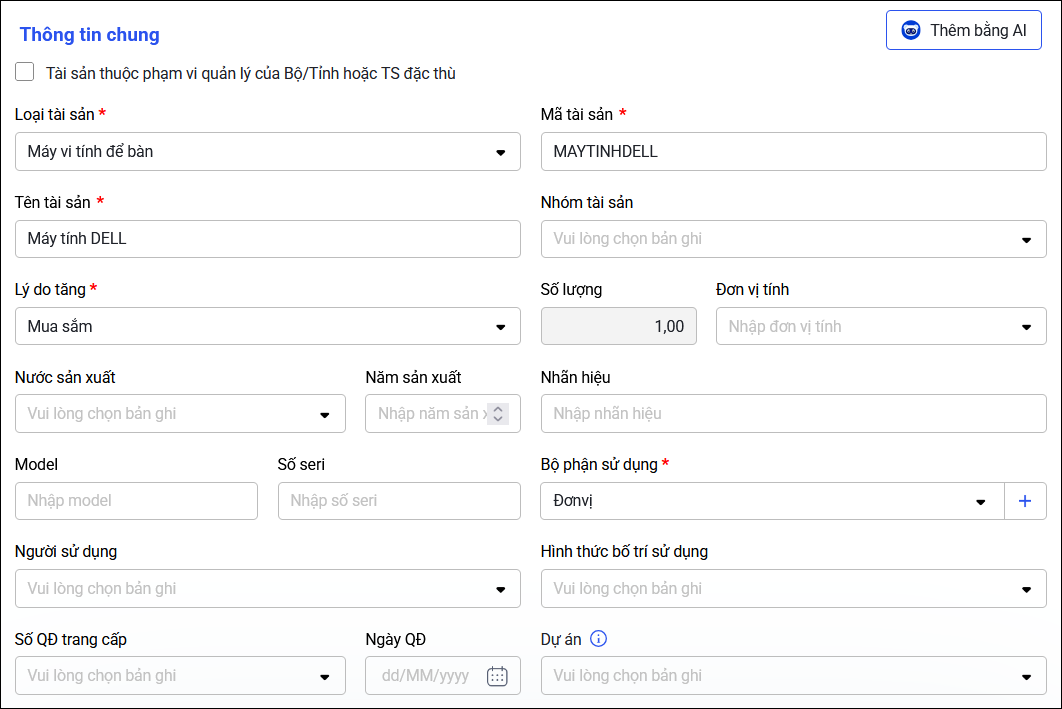Tick the Tài sản thuộc phạm vi quản lý checkbox

25,72
